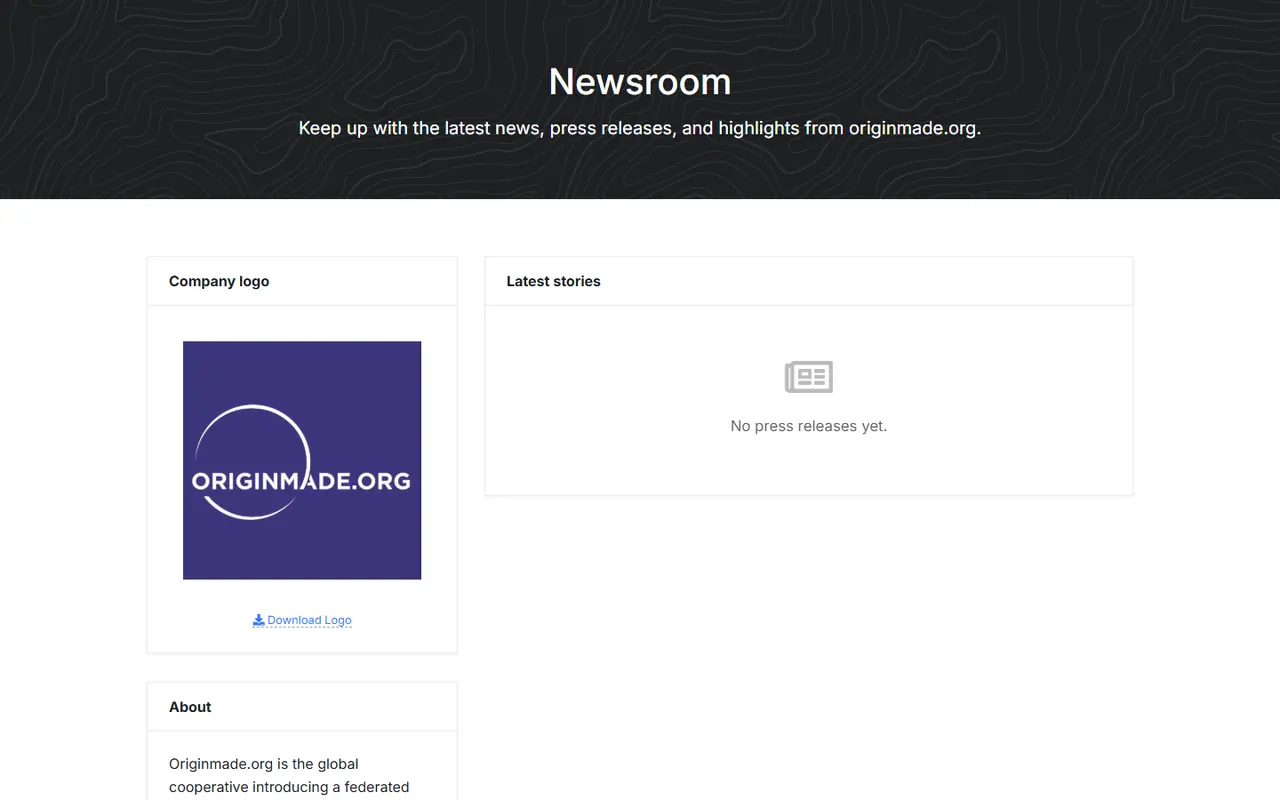Click the 'Keep up with the latest news' subtitle
Image resolution: width=1280 pixels, height=800 pixels.
coord(640,128)
